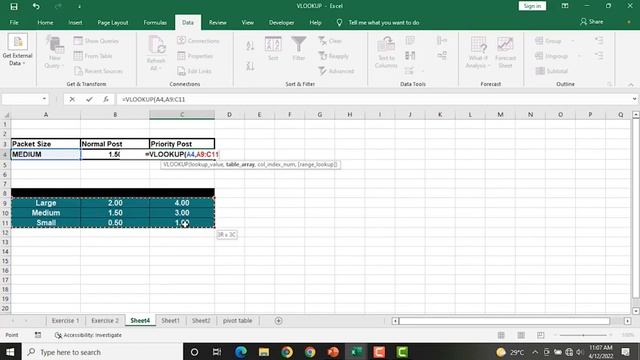
Task: Click the Hide Detail outline icon
Action: (x=599, y=56)
